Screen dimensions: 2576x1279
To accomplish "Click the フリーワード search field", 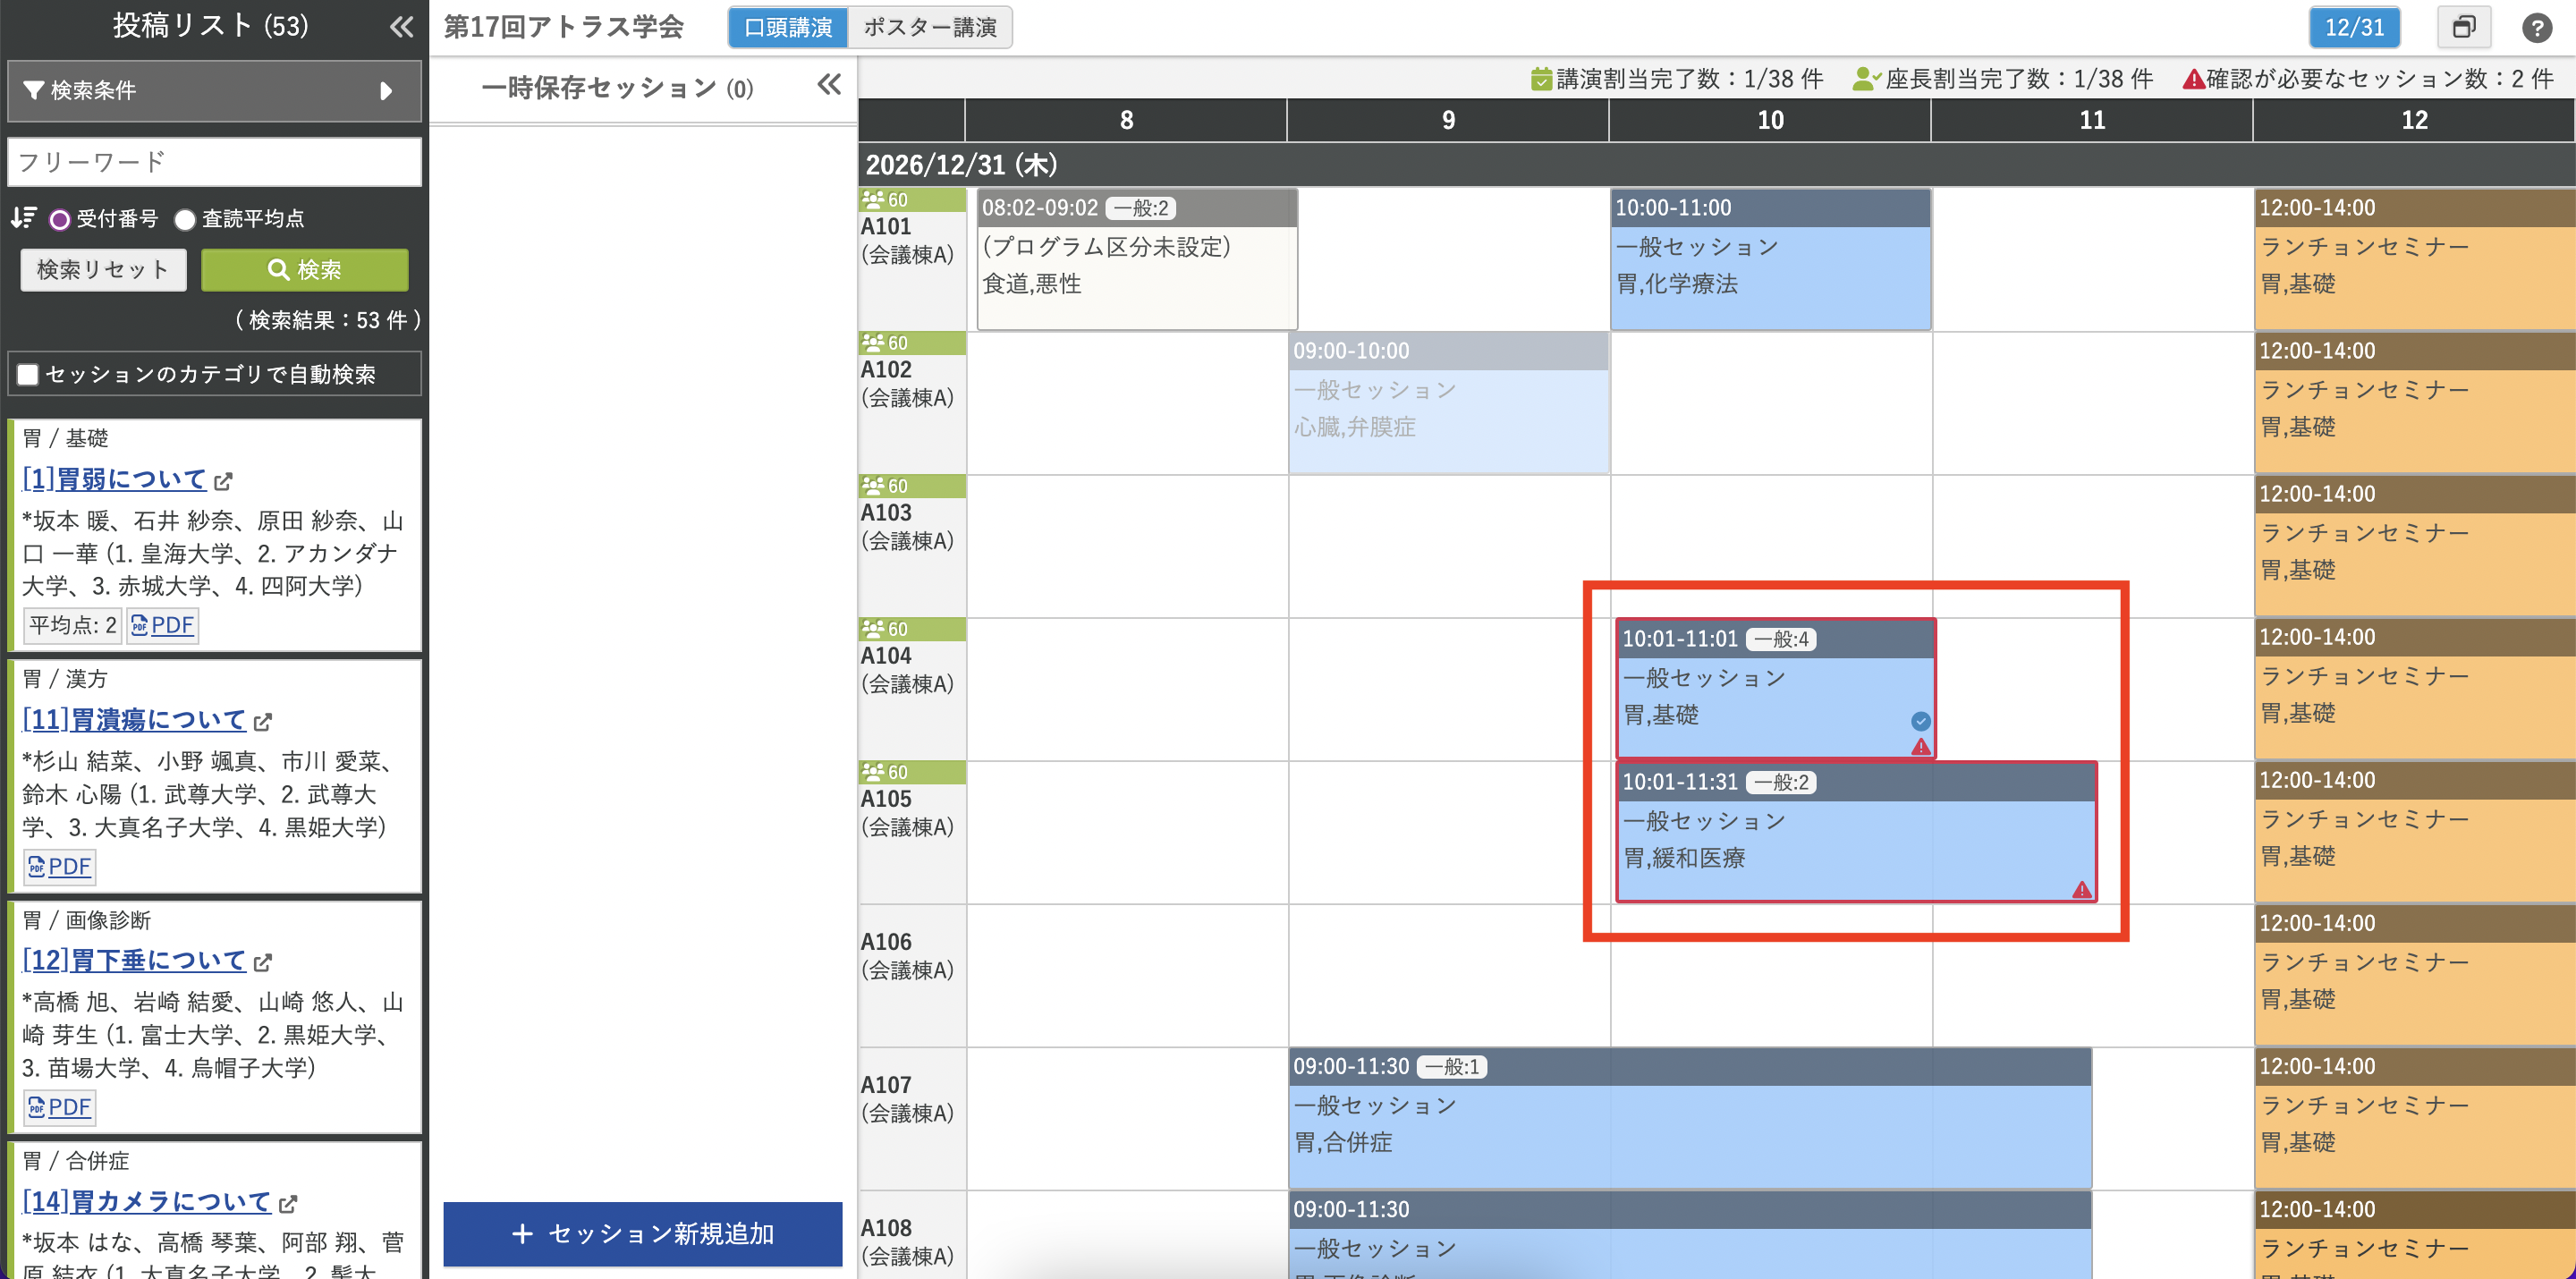I will [214, 162].
